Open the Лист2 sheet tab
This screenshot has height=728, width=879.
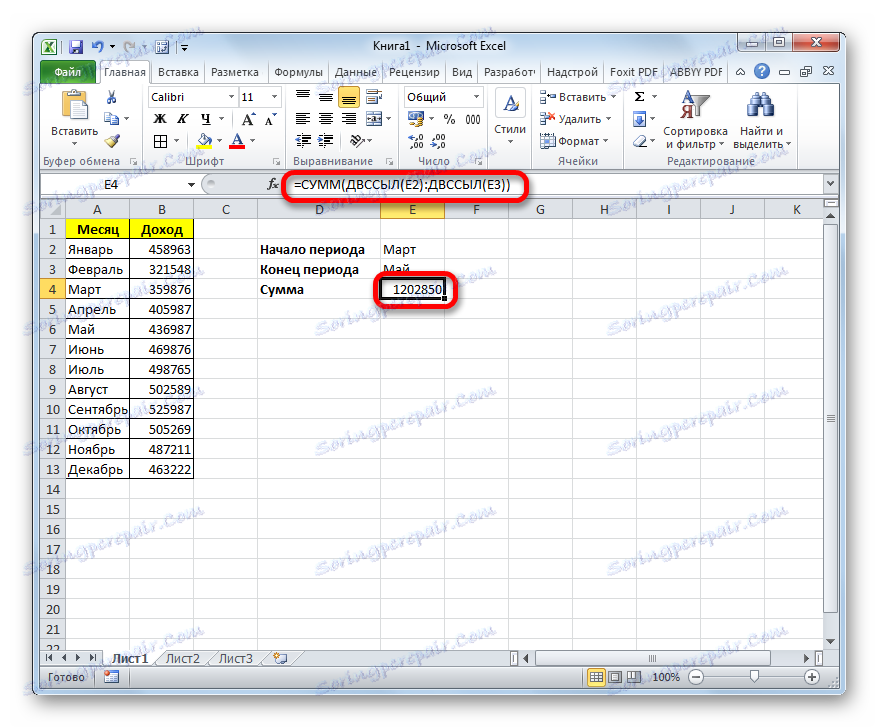pos(183,659)
